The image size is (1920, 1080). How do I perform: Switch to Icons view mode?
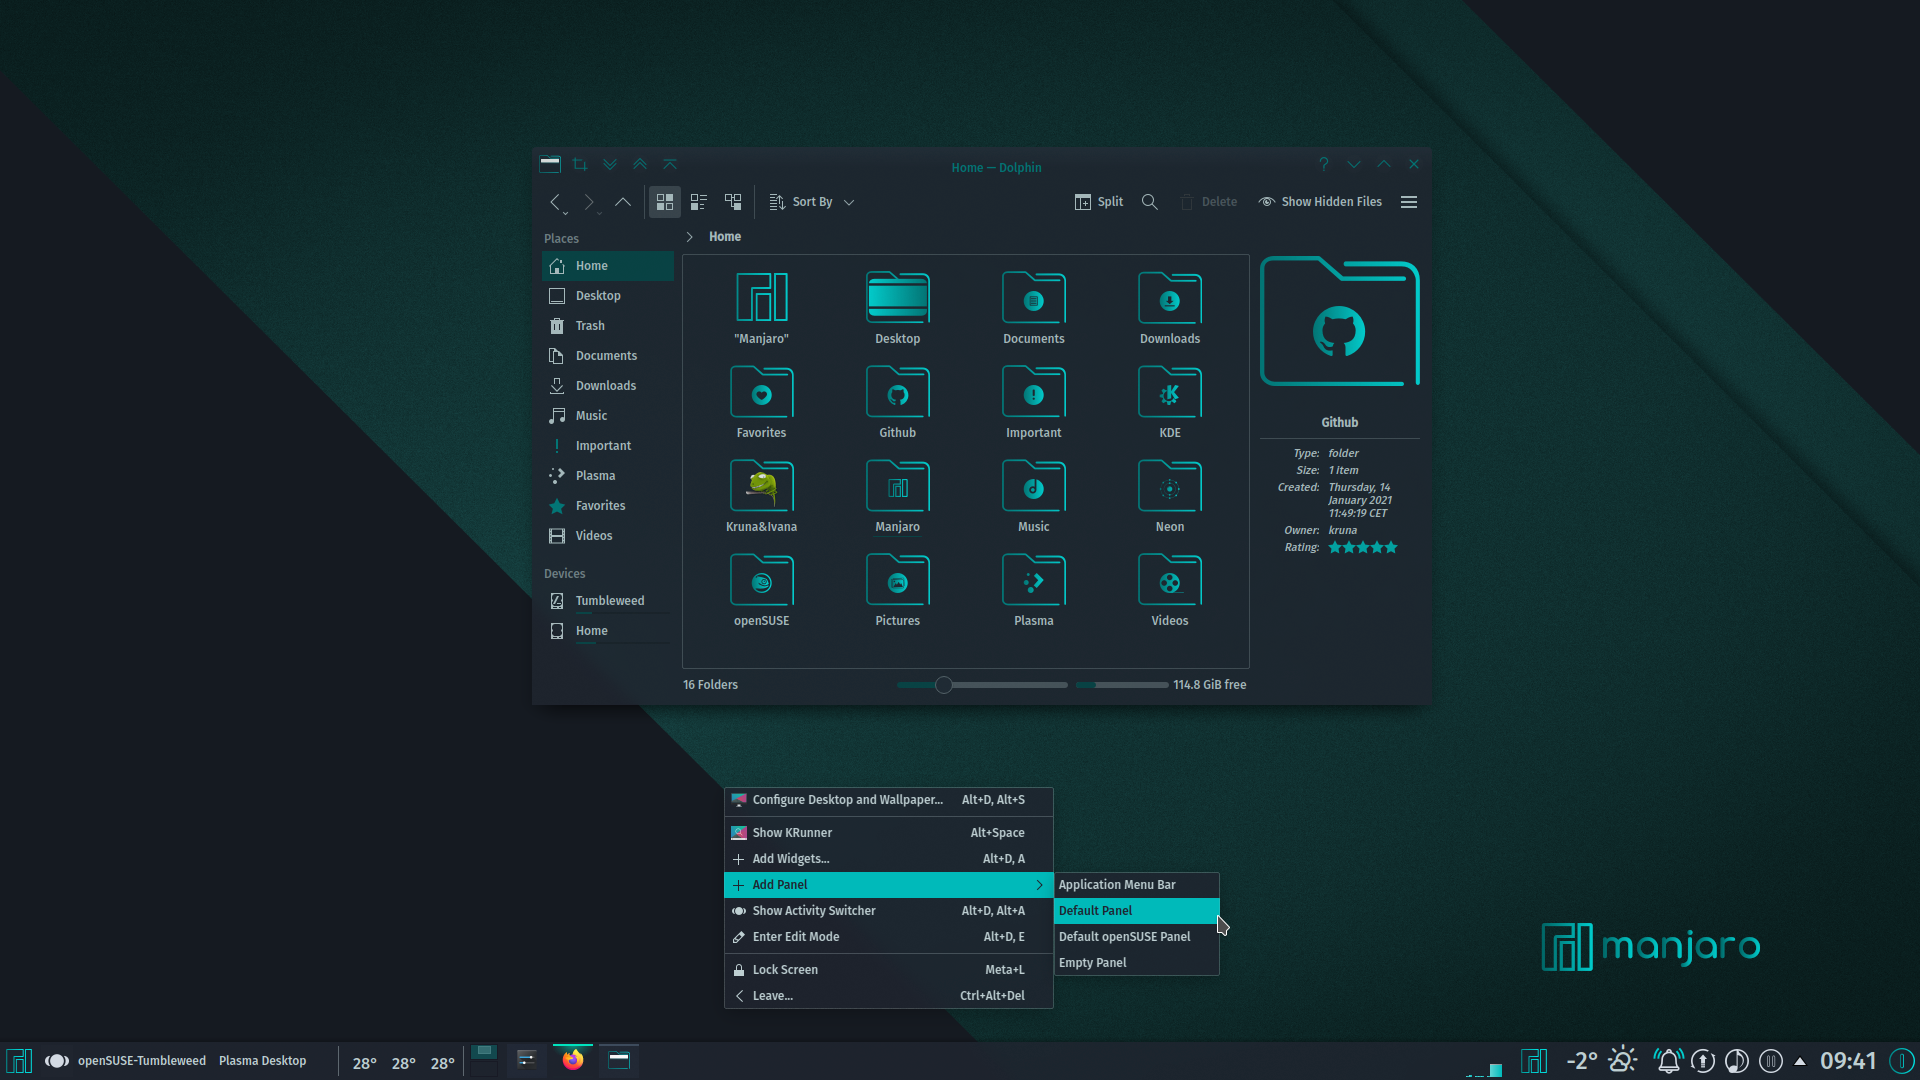point(665,202)
